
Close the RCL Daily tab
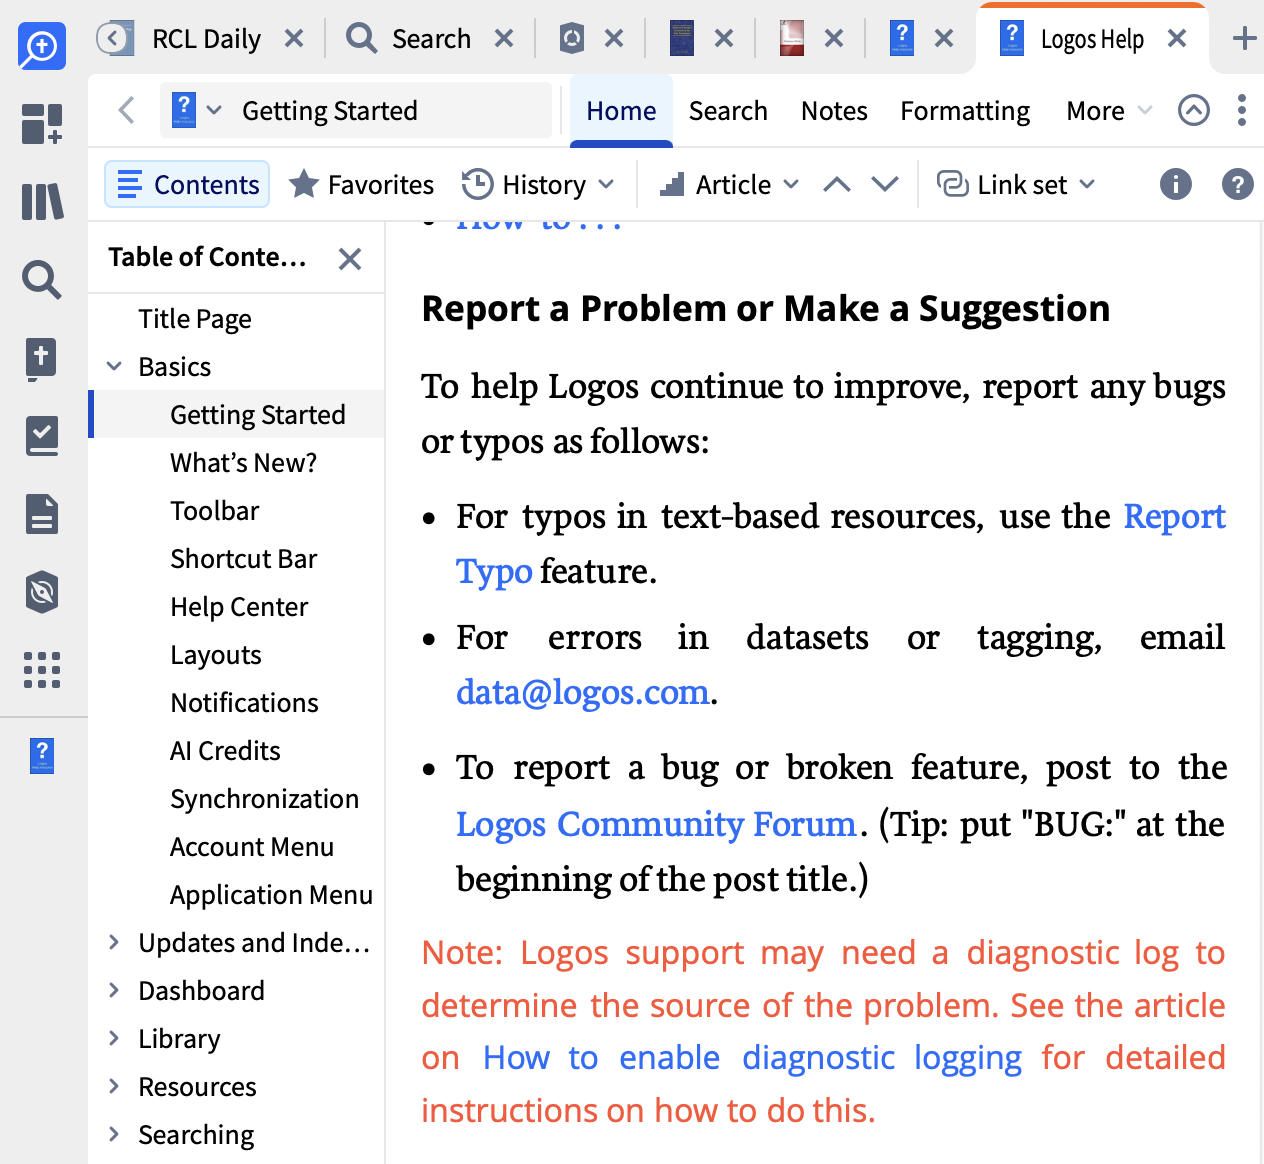294,39
